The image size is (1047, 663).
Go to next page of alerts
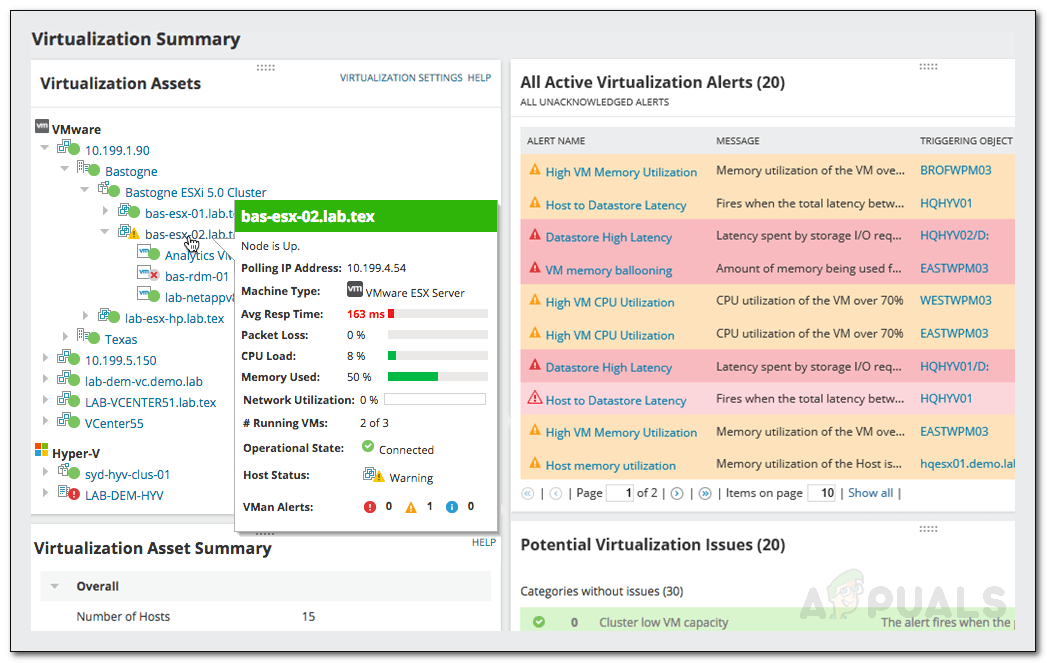tap(677, 493)
